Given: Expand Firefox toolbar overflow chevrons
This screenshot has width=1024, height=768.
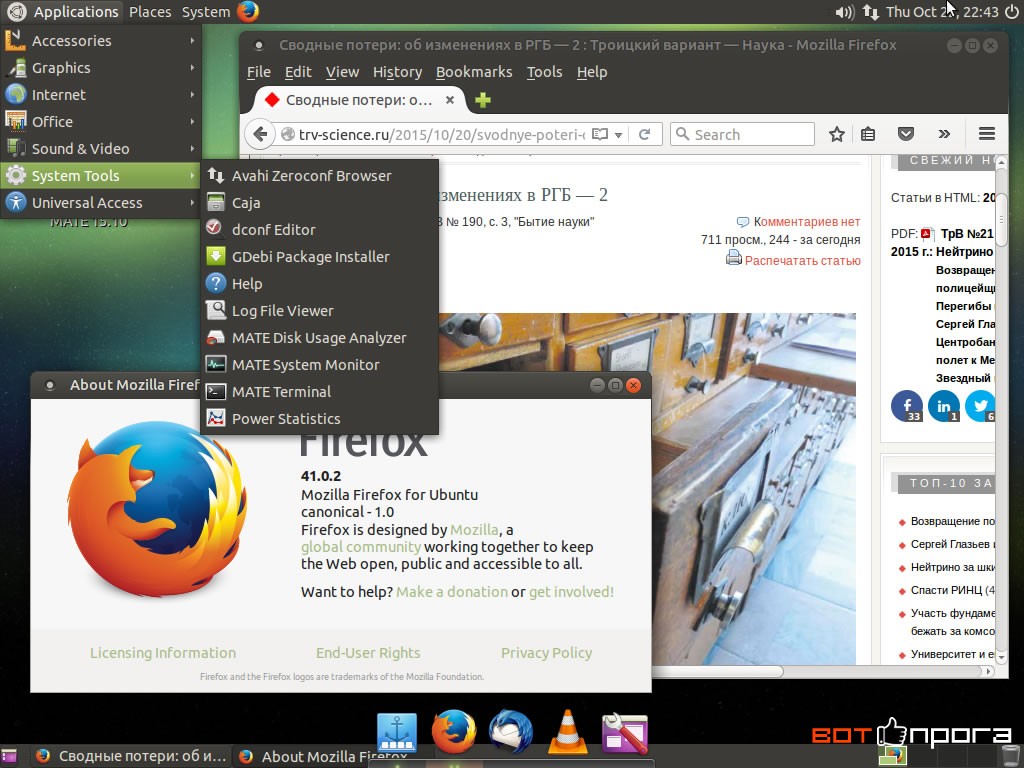Looking at the screenshot, I should point(944,135).
